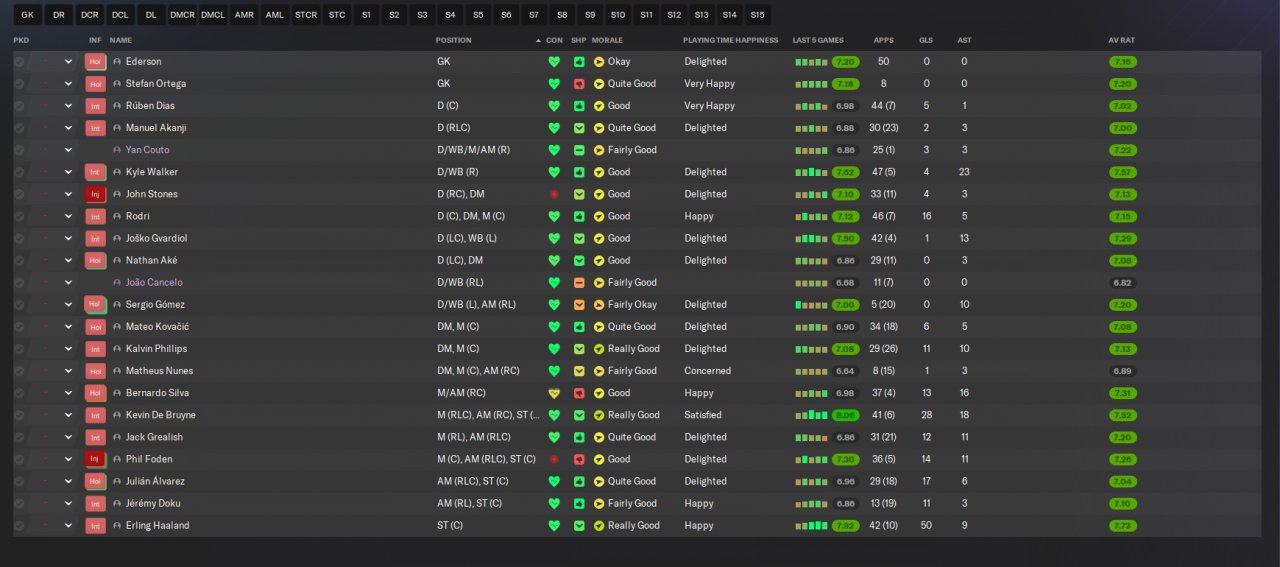Toggle the picked checkbox for Stefan Ortega
The height and width of the screenshot is (567, 1280).
coord(19,84)
